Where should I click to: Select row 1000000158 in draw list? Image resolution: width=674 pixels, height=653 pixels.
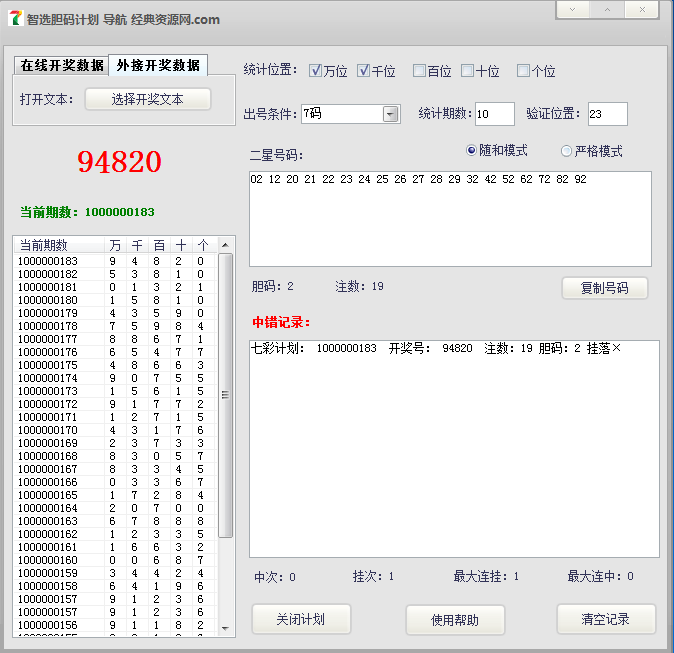coord(115,586)
